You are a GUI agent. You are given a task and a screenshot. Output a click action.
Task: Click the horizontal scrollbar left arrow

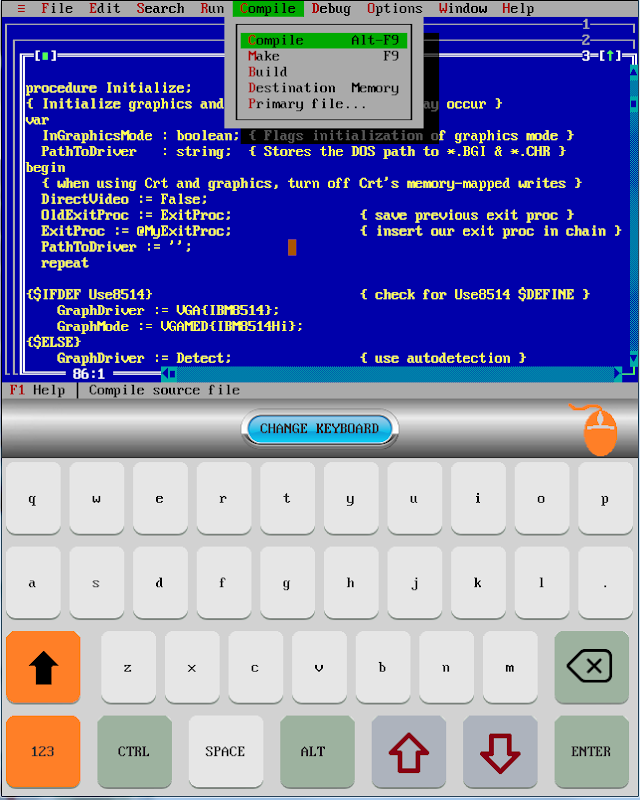pyautogui.click(x=165, y=374)
